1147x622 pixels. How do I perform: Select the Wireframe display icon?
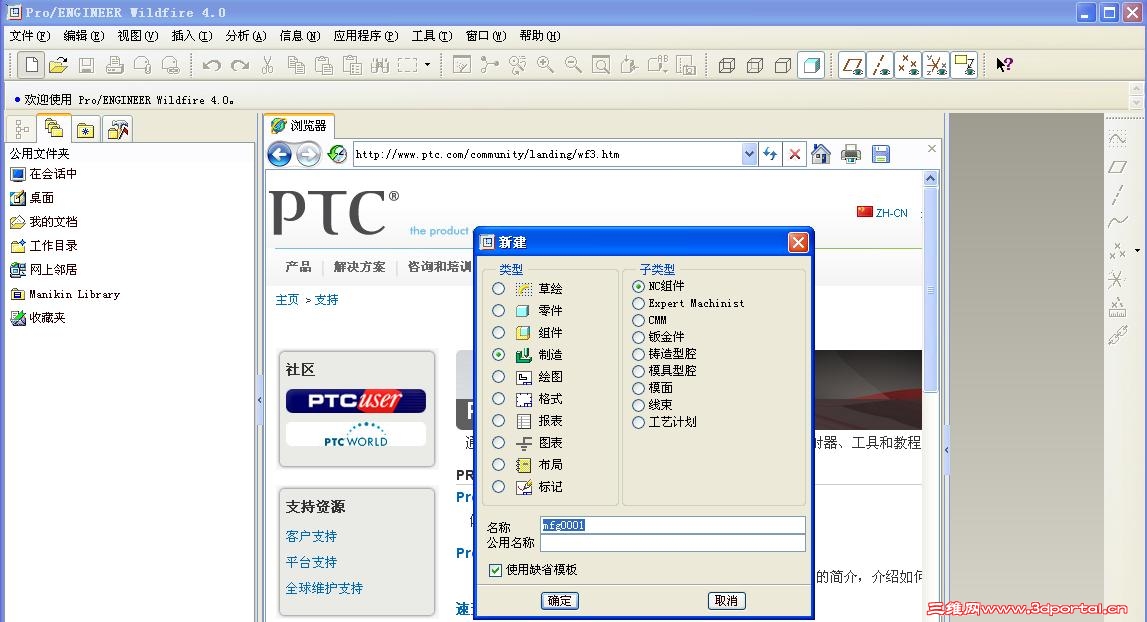click(726, 66)
